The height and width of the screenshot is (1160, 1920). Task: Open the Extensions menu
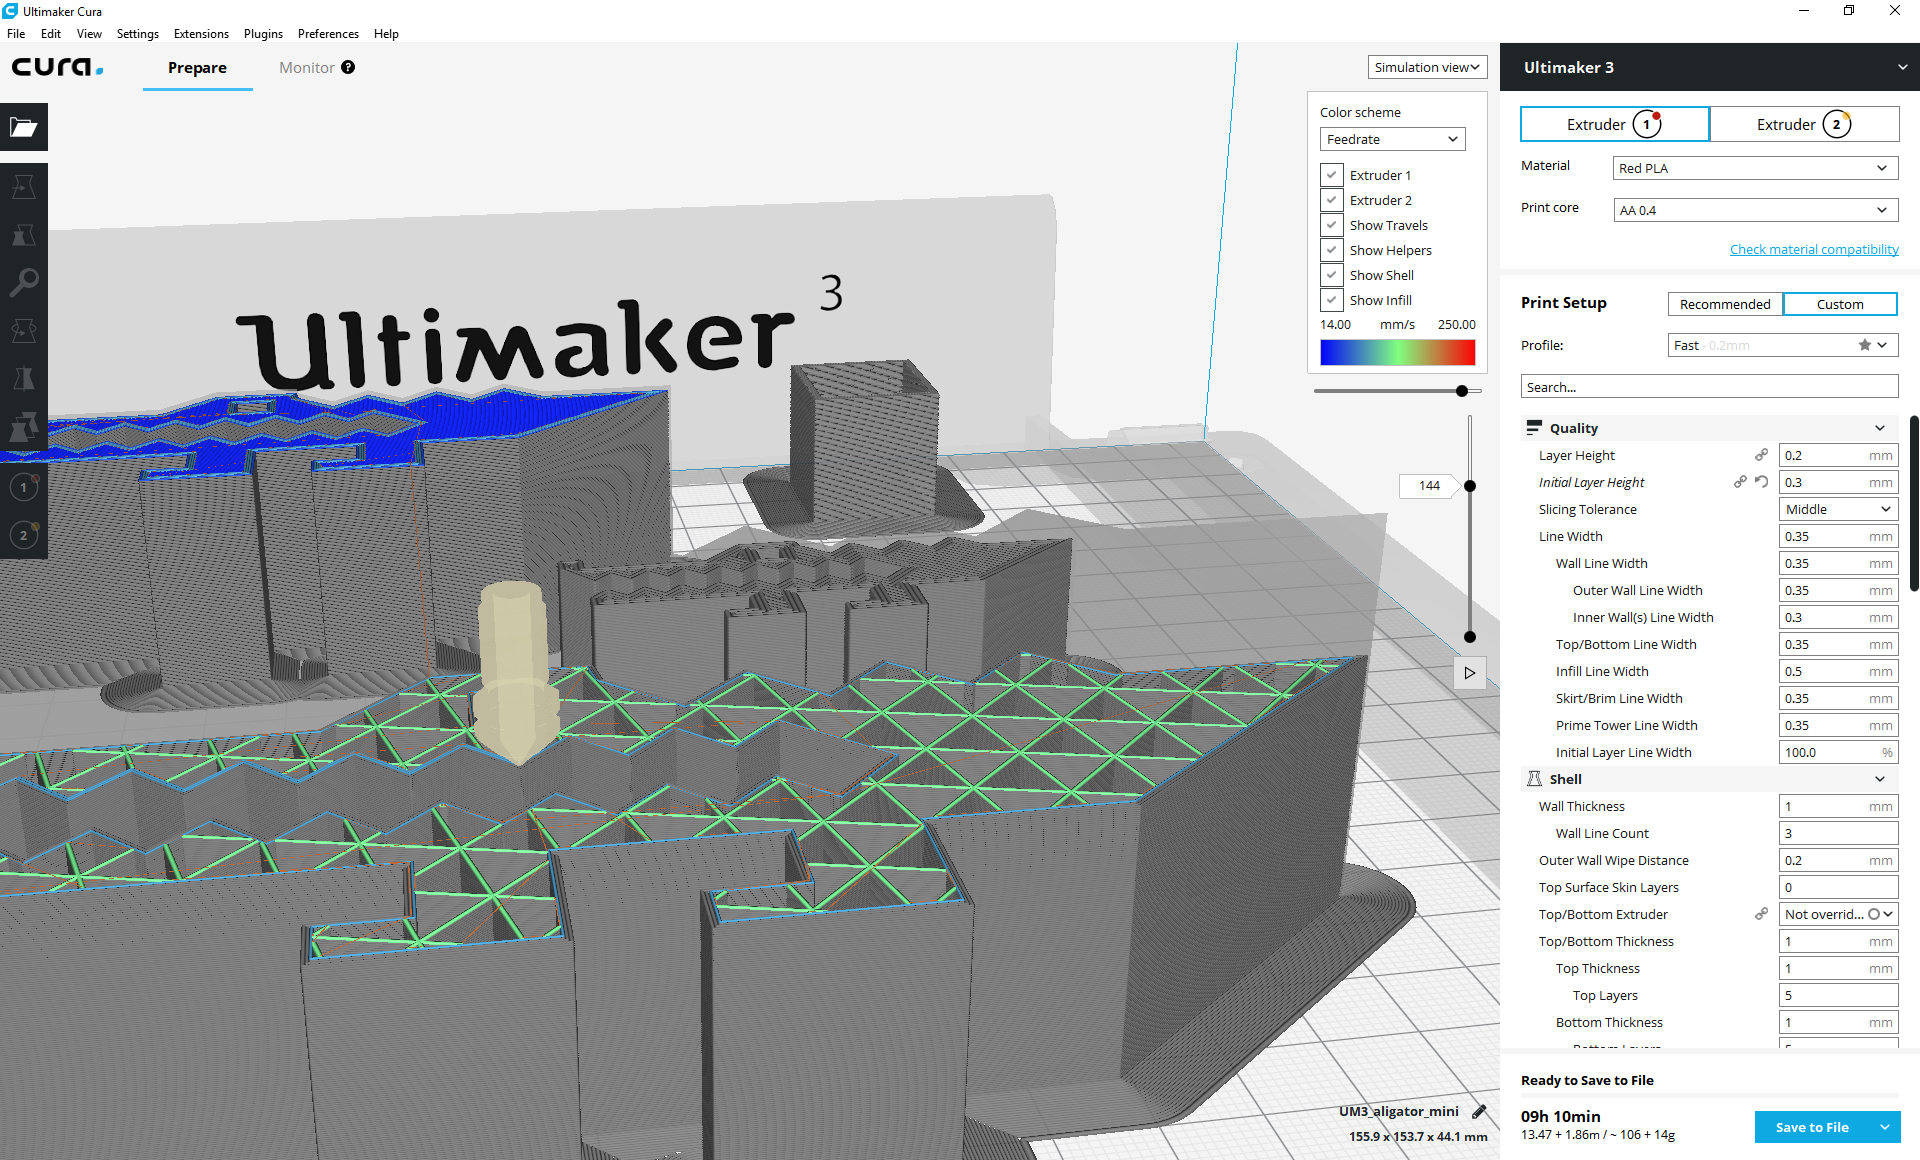click(x=200, y=33)
